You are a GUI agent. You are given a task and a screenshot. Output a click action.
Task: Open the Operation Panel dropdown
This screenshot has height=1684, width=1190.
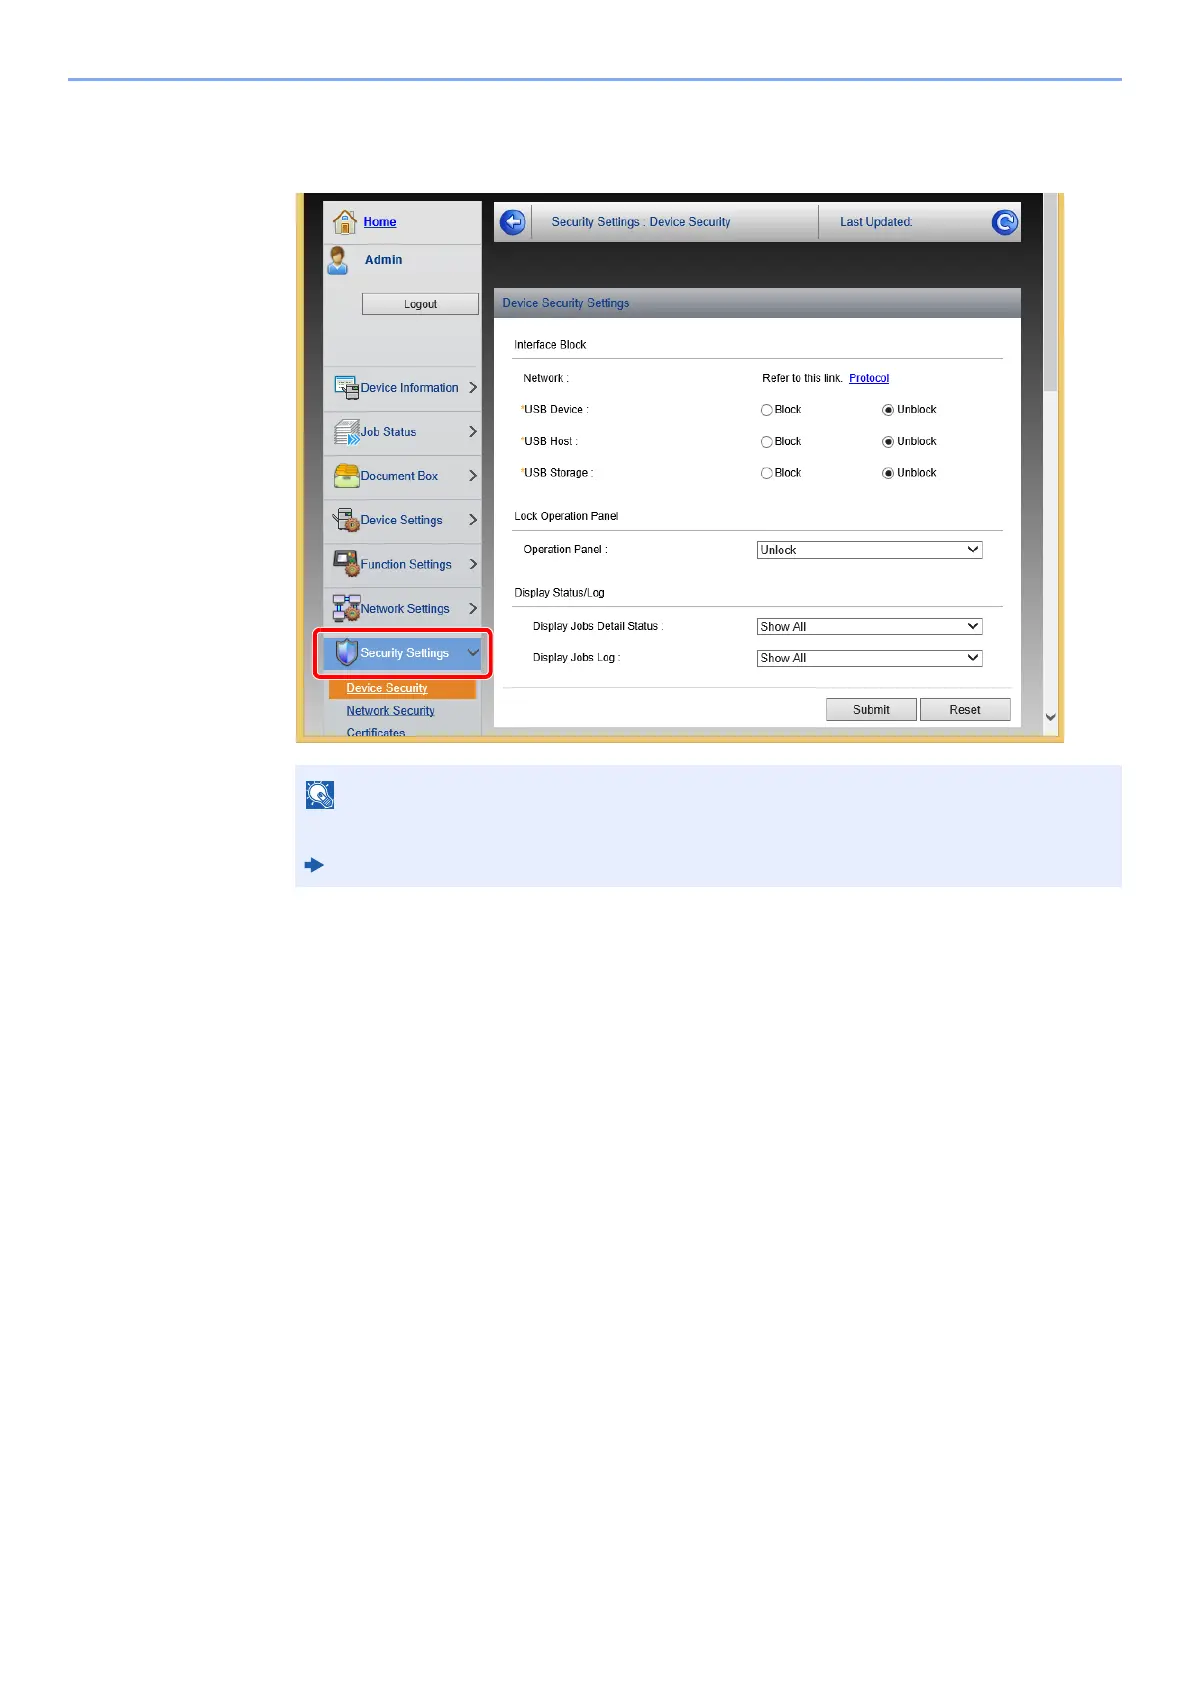(x=869, y=550)
